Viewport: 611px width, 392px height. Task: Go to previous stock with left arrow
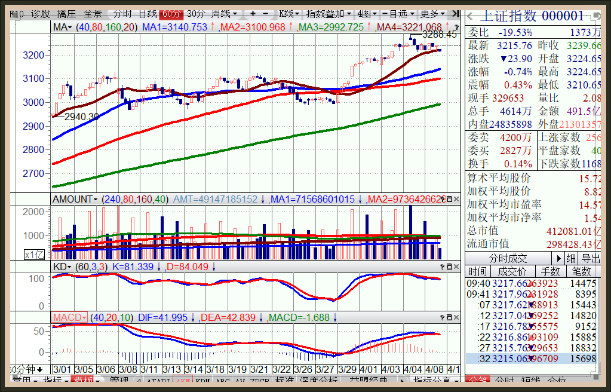[x=470, y=16]
